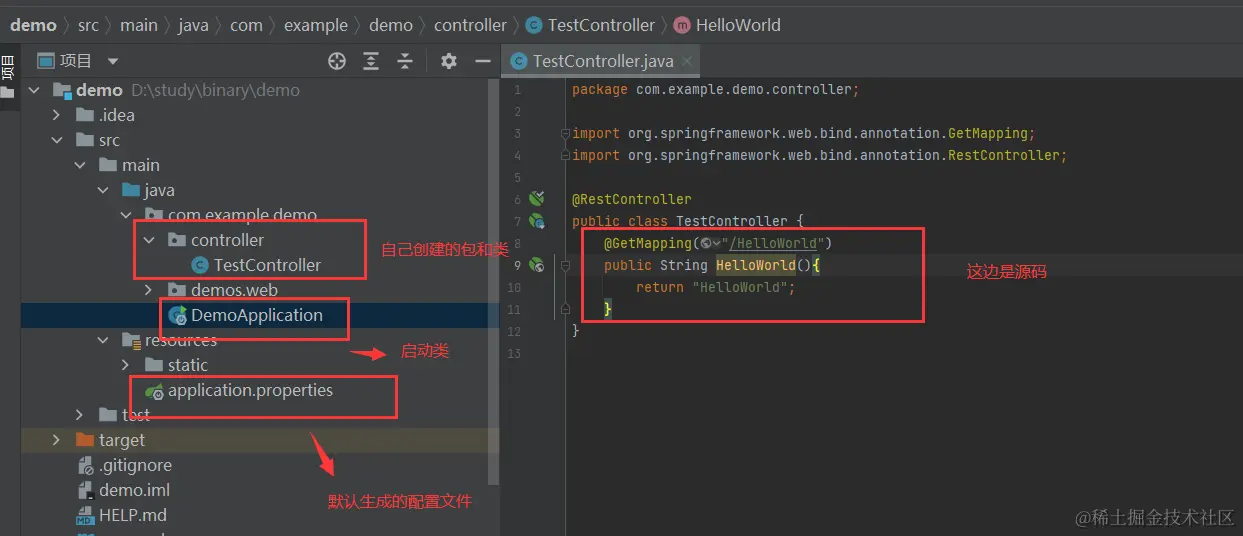
Task: Click the method icon in HelloWorld breadcrumb
Action: [x=682, y=25]
